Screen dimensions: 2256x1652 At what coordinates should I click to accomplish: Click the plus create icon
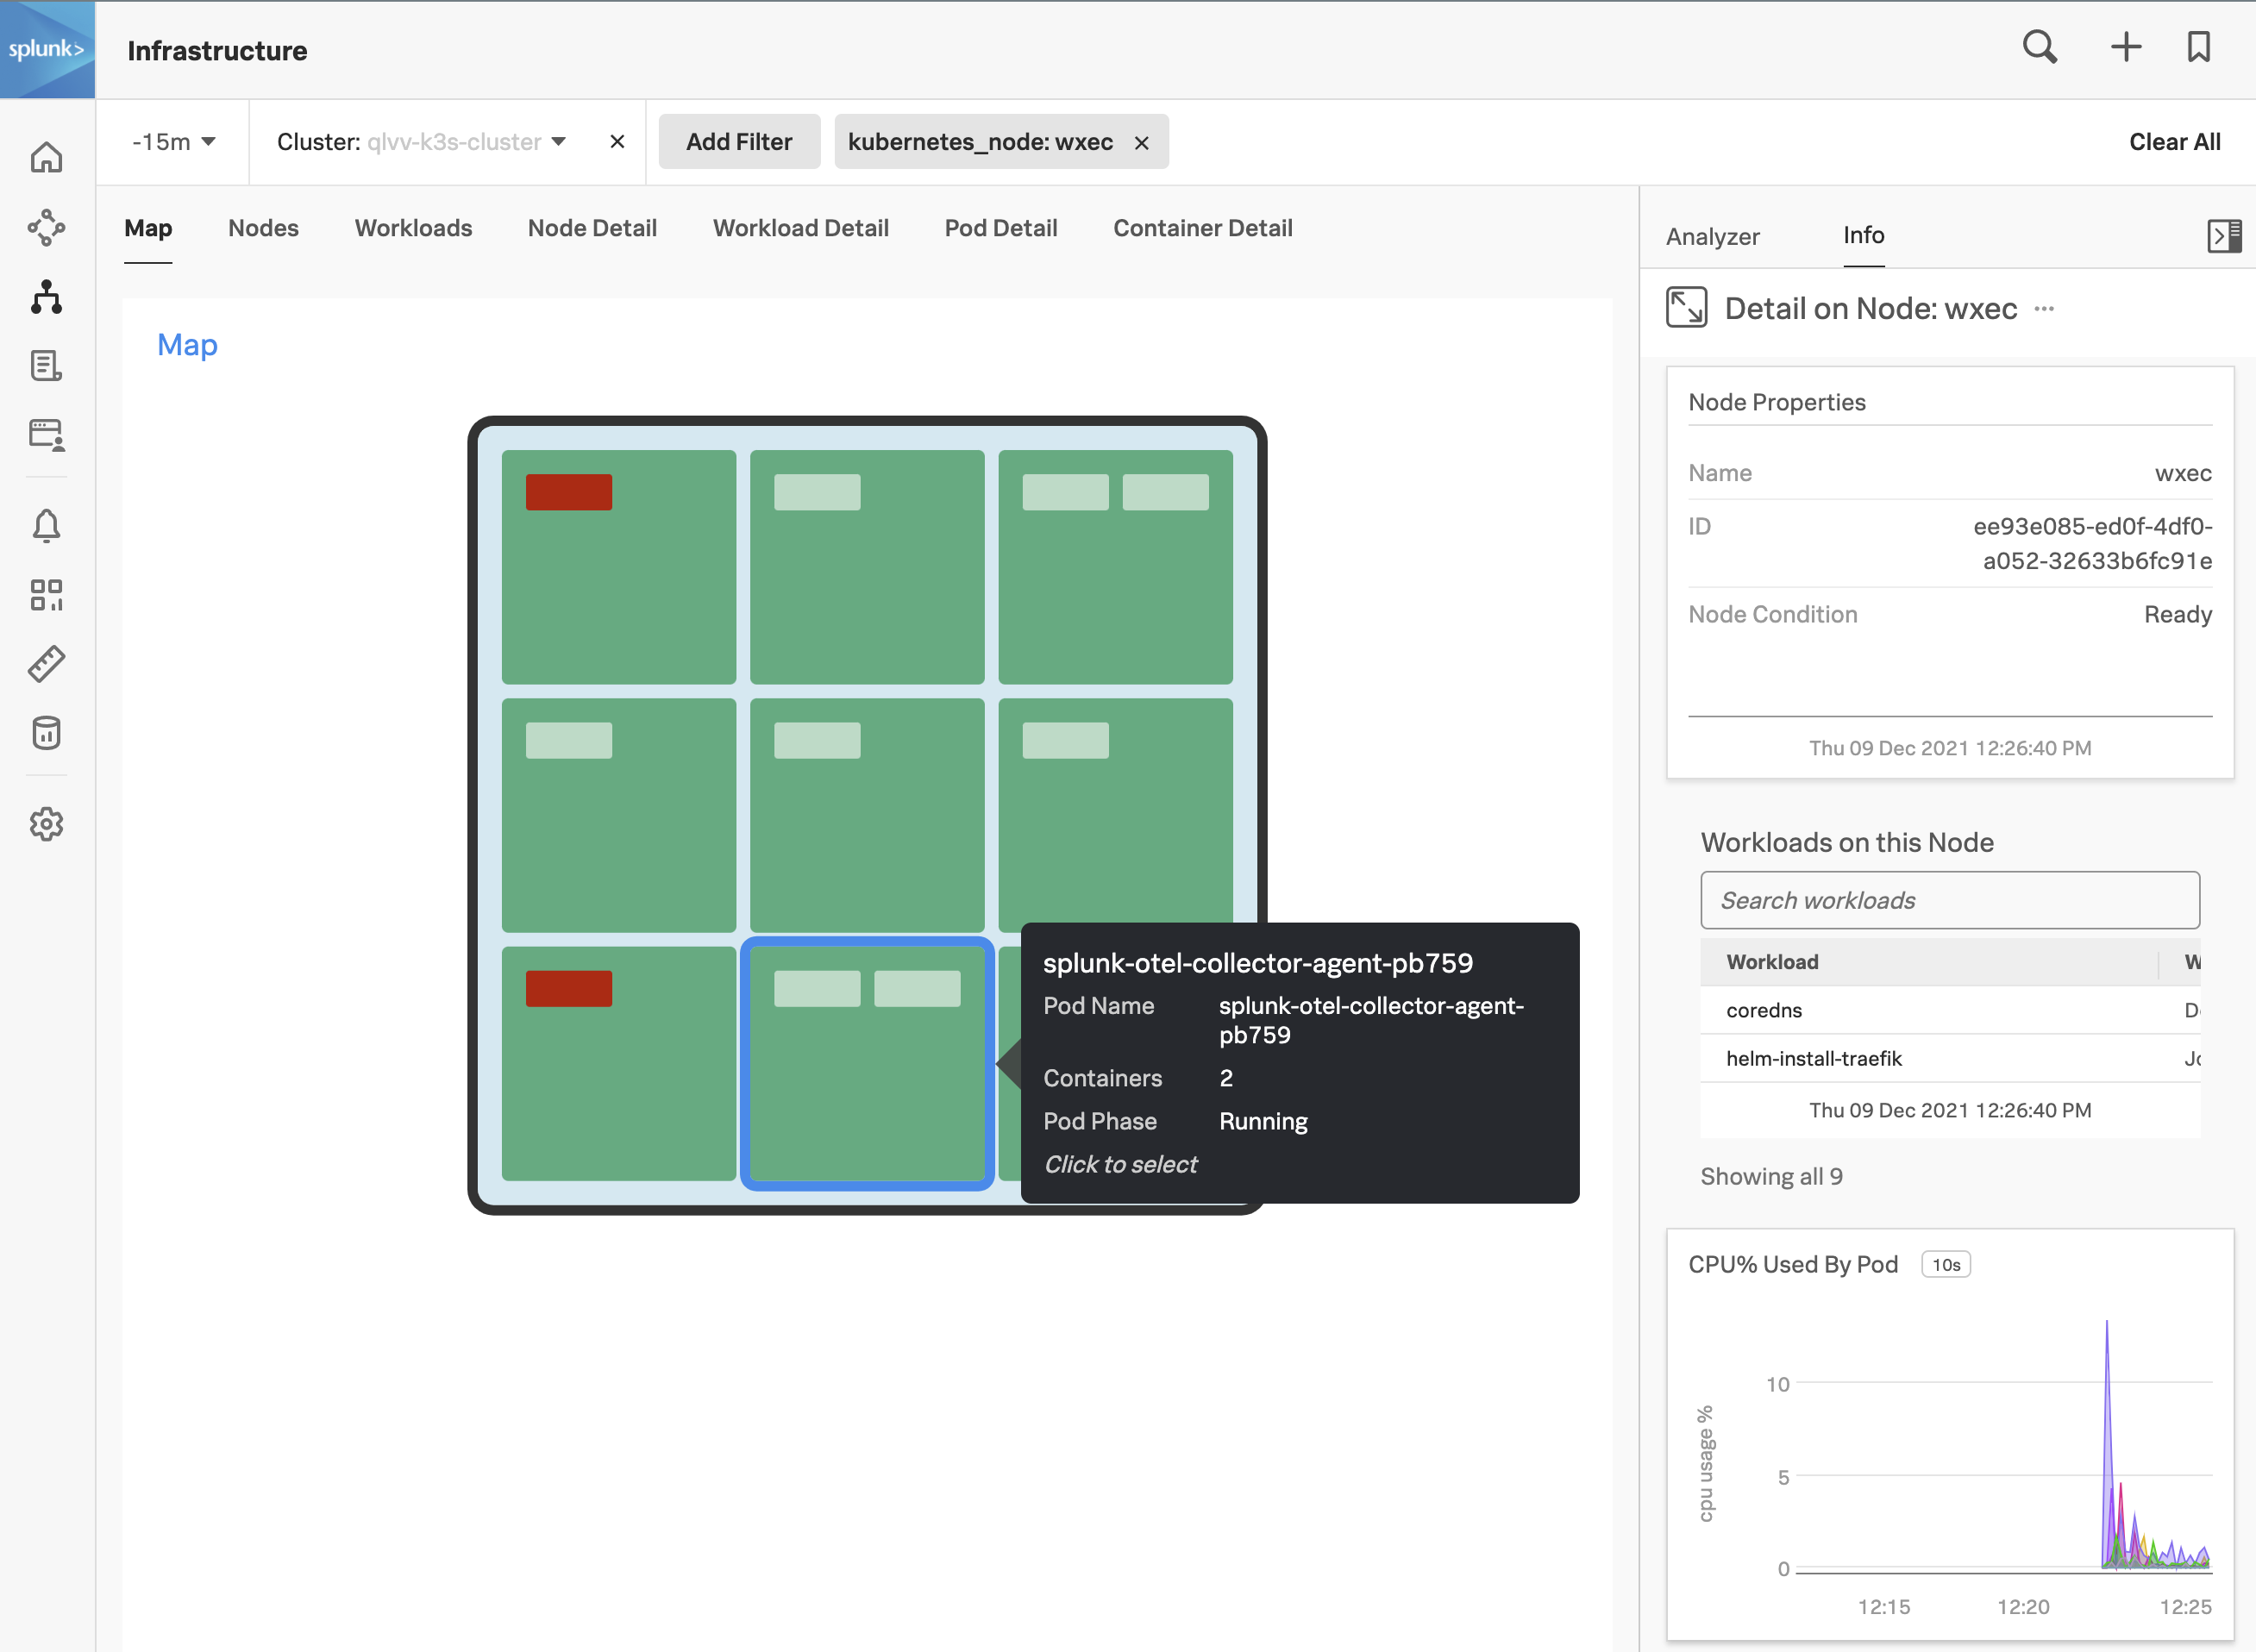point(2125,47)
